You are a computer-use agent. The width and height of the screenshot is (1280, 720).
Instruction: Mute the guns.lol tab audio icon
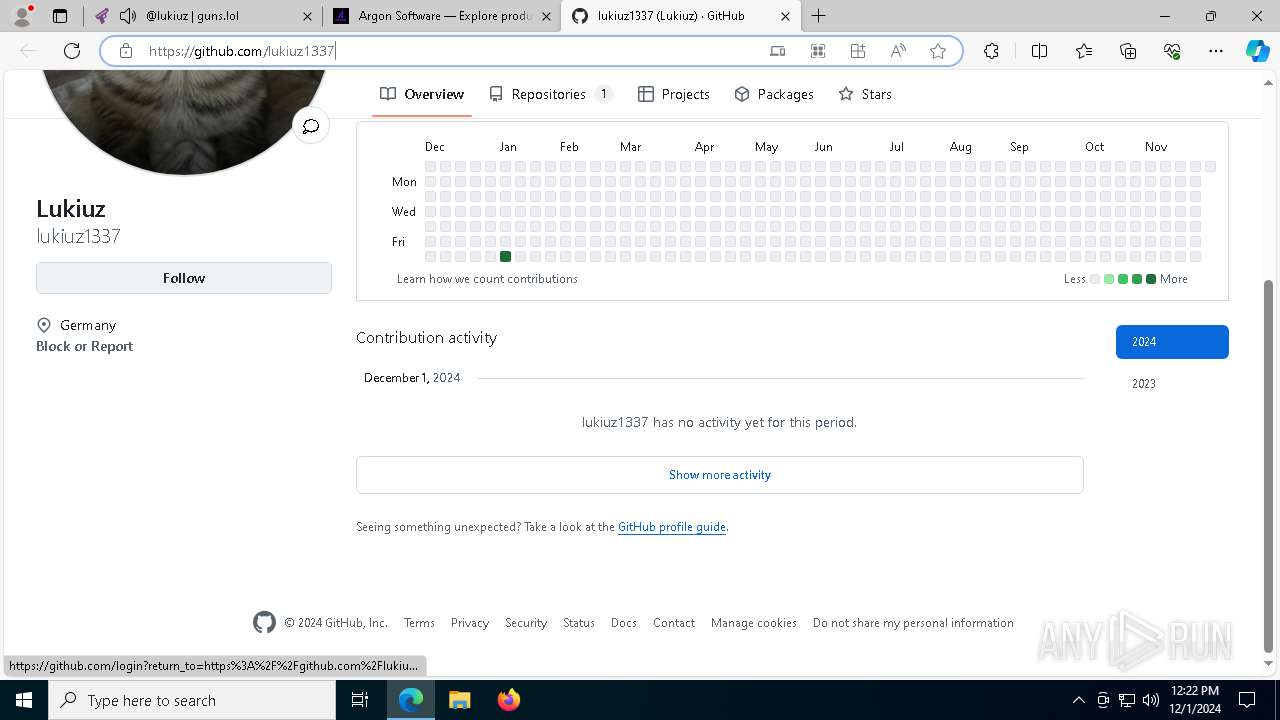click(x=127, y=16)
